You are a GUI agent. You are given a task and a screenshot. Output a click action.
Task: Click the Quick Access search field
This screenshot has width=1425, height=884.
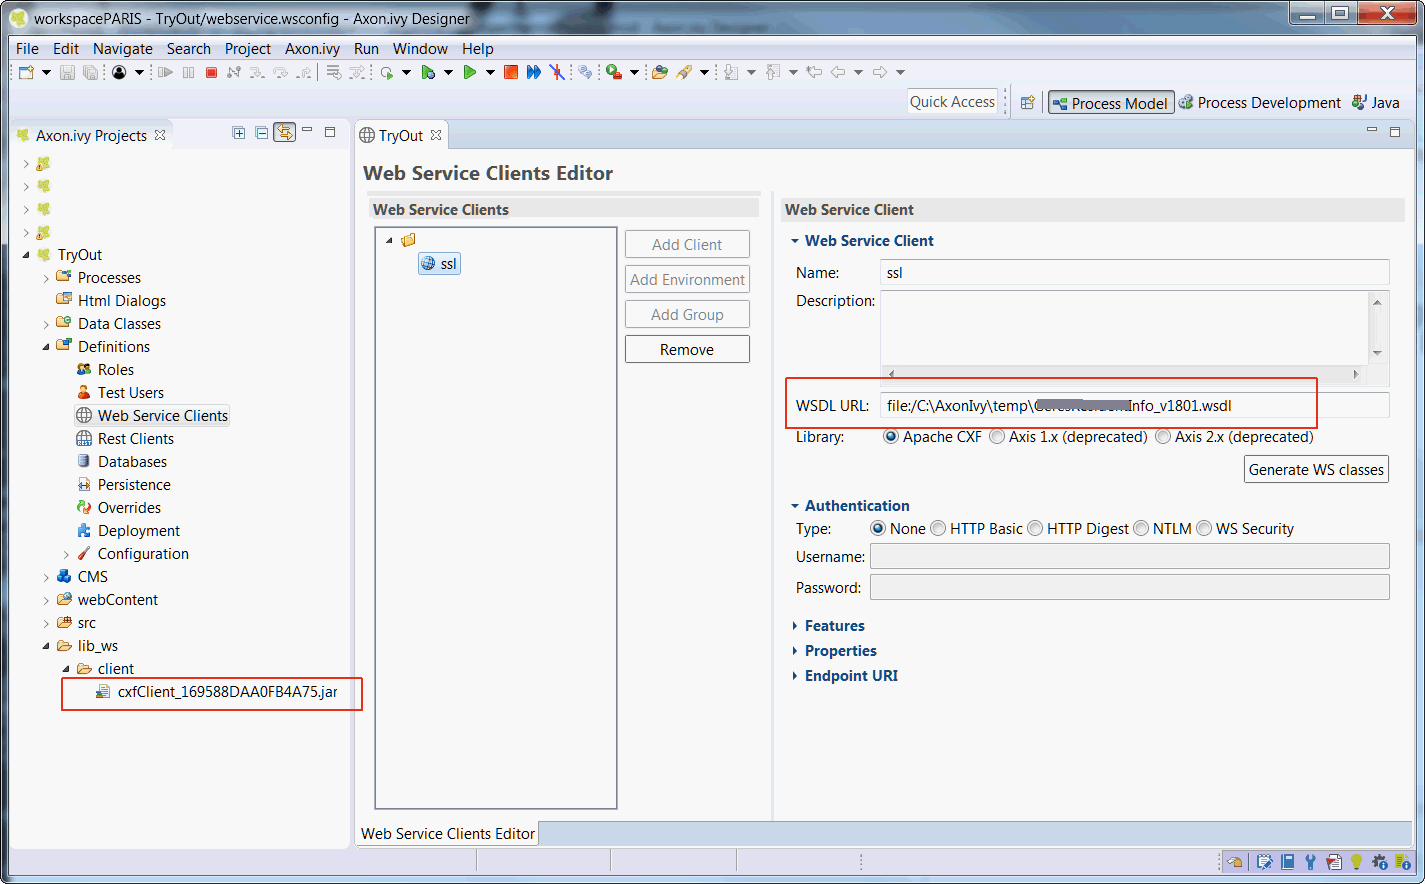click(952, 101)
